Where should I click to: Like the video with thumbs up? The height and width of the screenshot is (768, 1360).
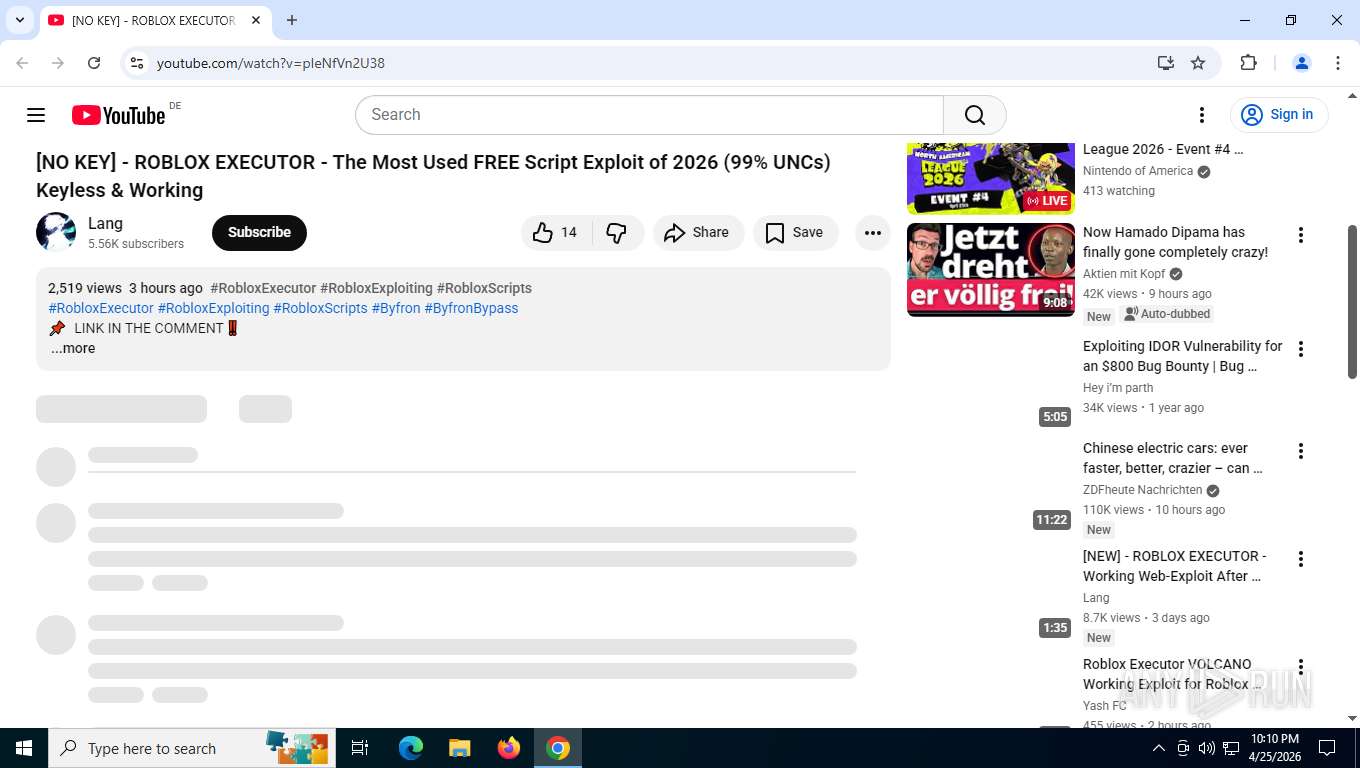click(556, 232)
